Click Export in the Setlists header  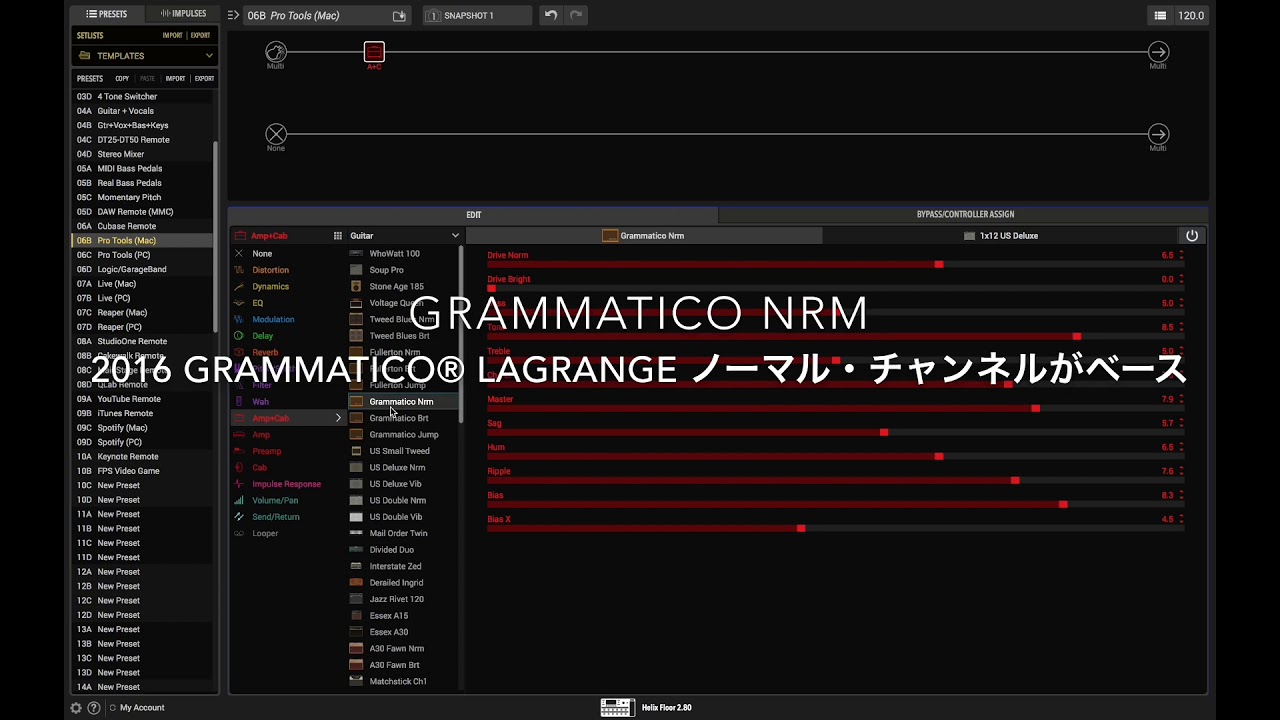(201, 36)
